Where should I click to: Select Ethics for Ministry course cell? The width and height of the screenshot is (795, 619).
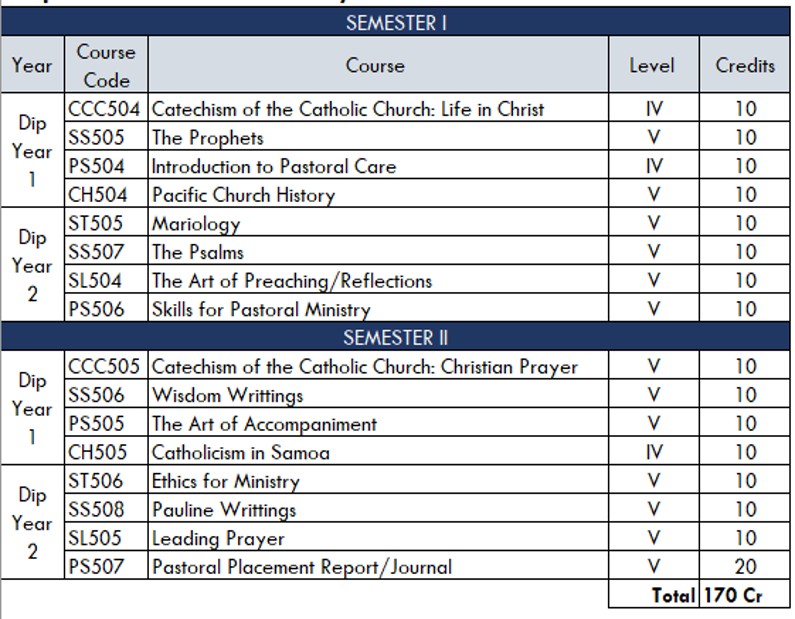click(225, 482)
